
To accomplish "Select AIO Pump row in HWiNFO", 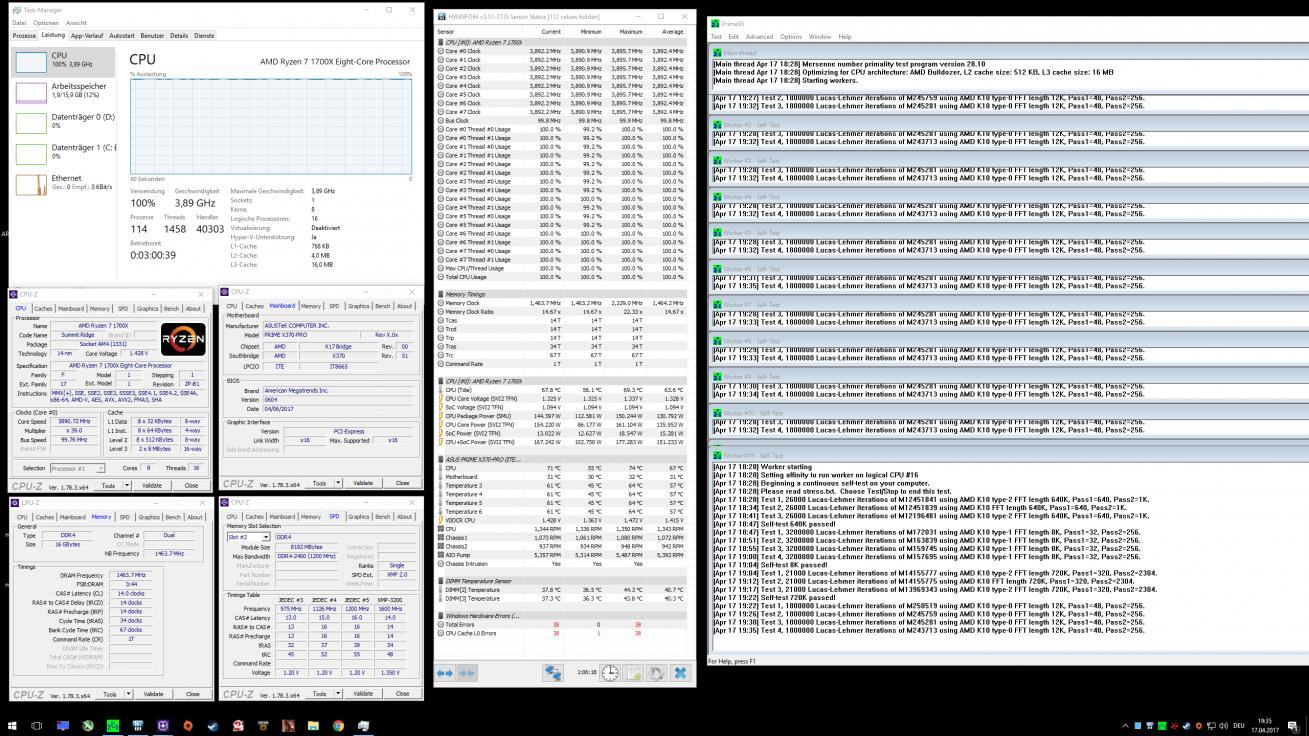I will (561, 555).
